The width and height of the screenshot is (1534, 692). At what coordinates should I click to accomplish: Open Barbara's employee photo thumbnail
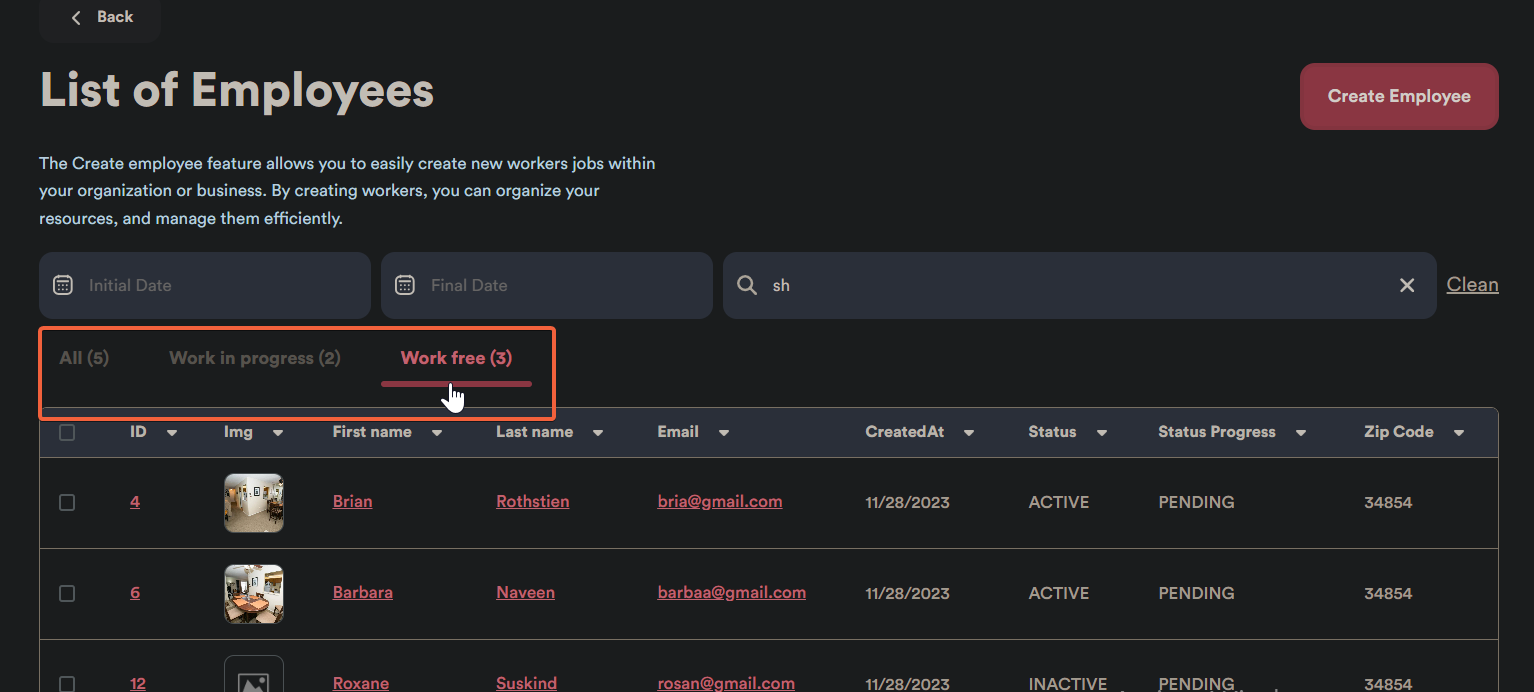pyautogui.click(x=254, y=593)
